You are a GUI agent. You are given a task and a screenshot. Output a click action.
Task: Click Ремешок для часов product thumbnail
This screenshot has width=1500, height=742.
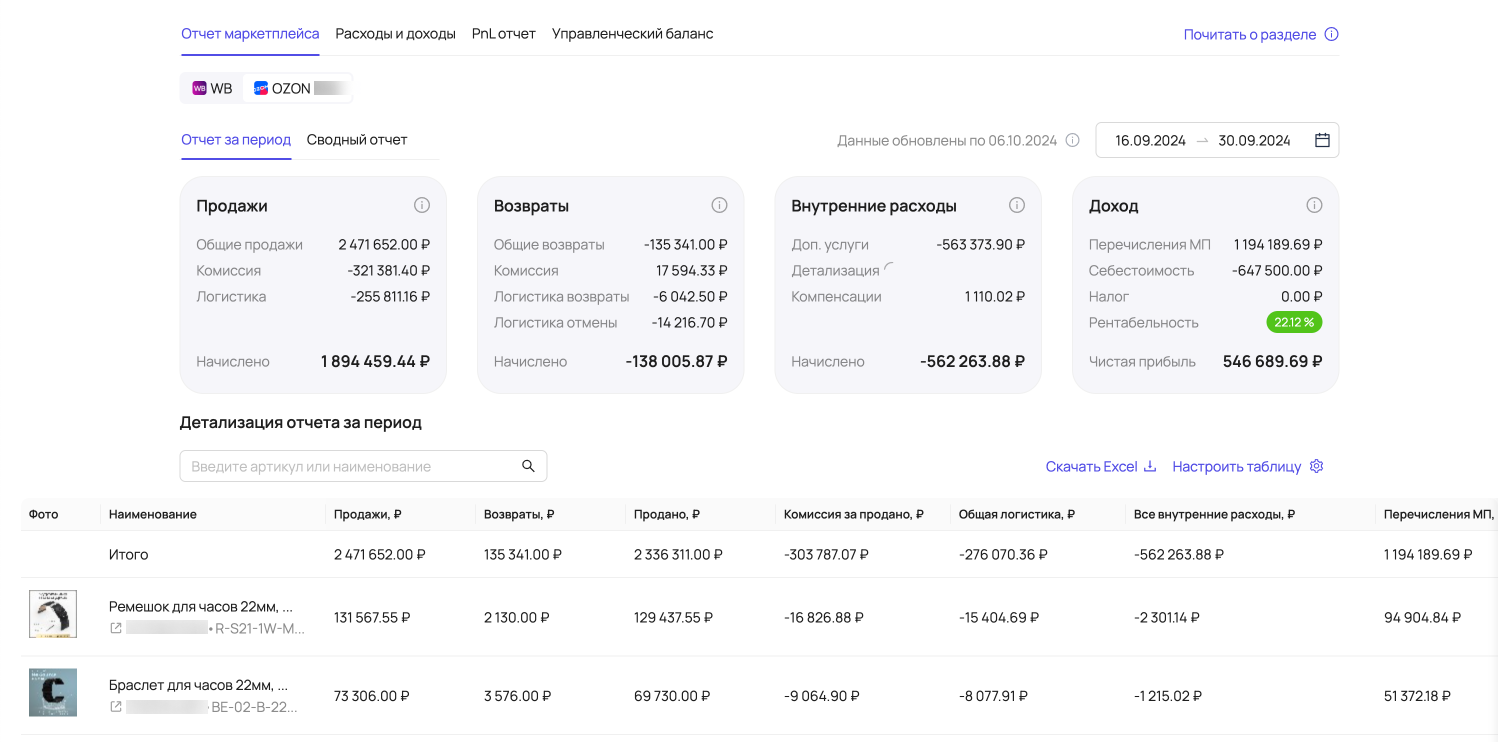tap(53, 614)
